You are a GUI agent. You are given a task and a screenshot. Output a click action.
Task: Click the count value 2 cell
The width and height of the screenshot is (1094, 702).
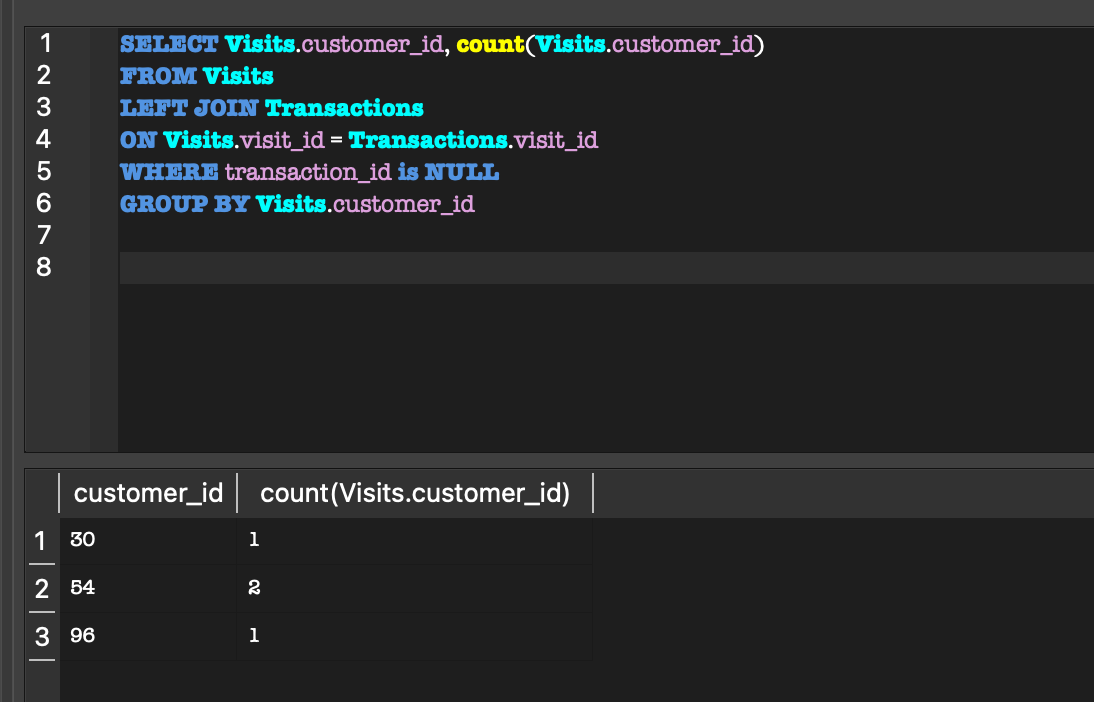(x=414, y=588)
